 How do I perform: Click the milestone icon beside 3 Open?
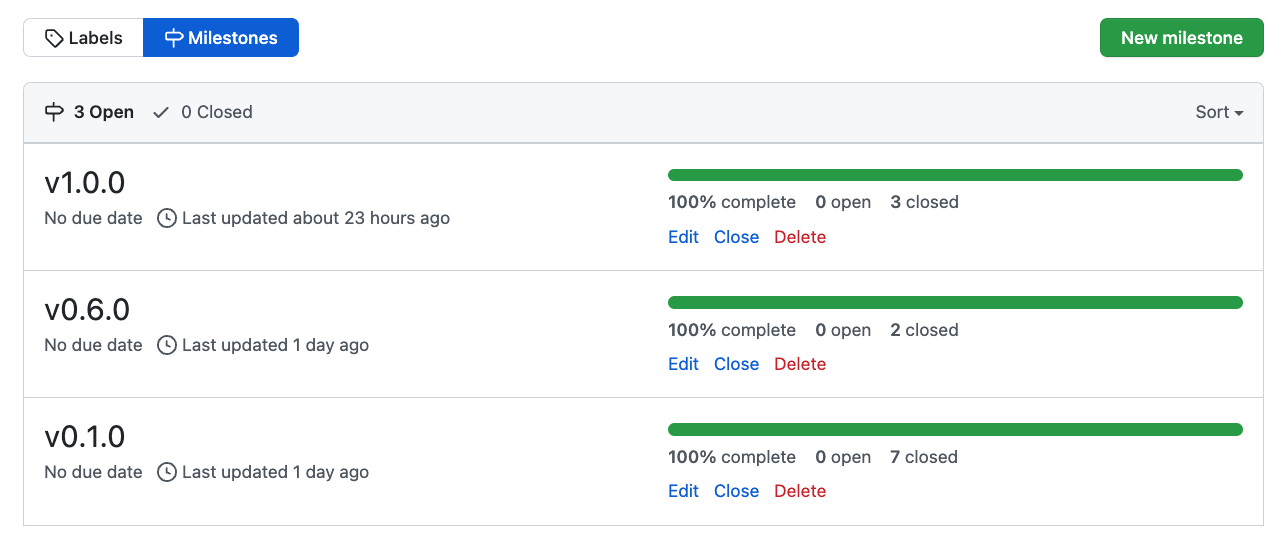(55, 112)
